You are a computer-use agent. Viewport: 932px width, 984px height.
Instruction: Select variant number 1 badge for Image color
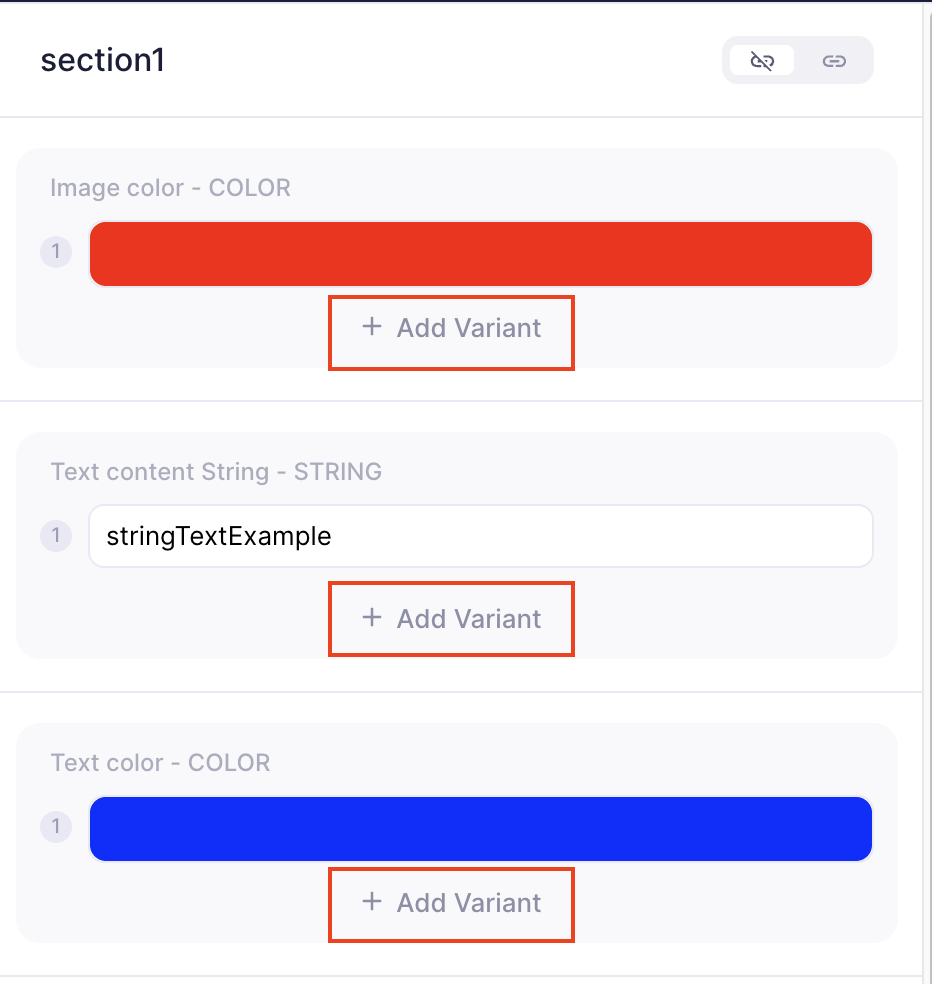[x=56, y=252]
